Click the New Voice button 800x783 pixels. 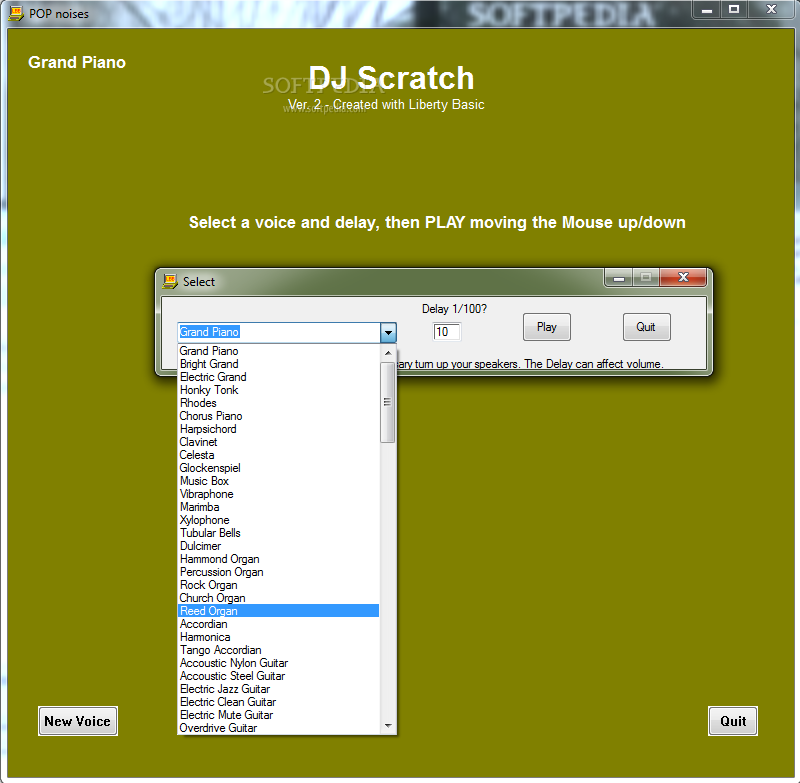click(78, 721)
